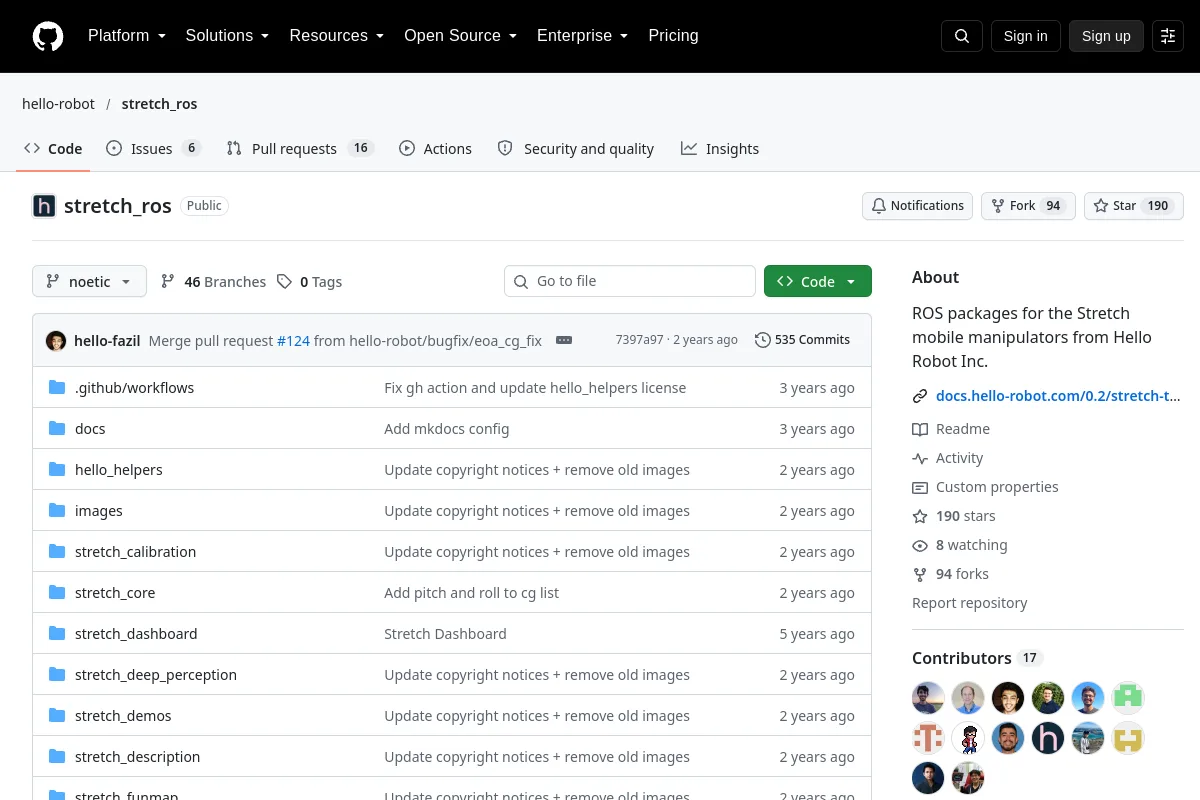
Task: Click the Activity pulse icon
Action: pos(920,458)
